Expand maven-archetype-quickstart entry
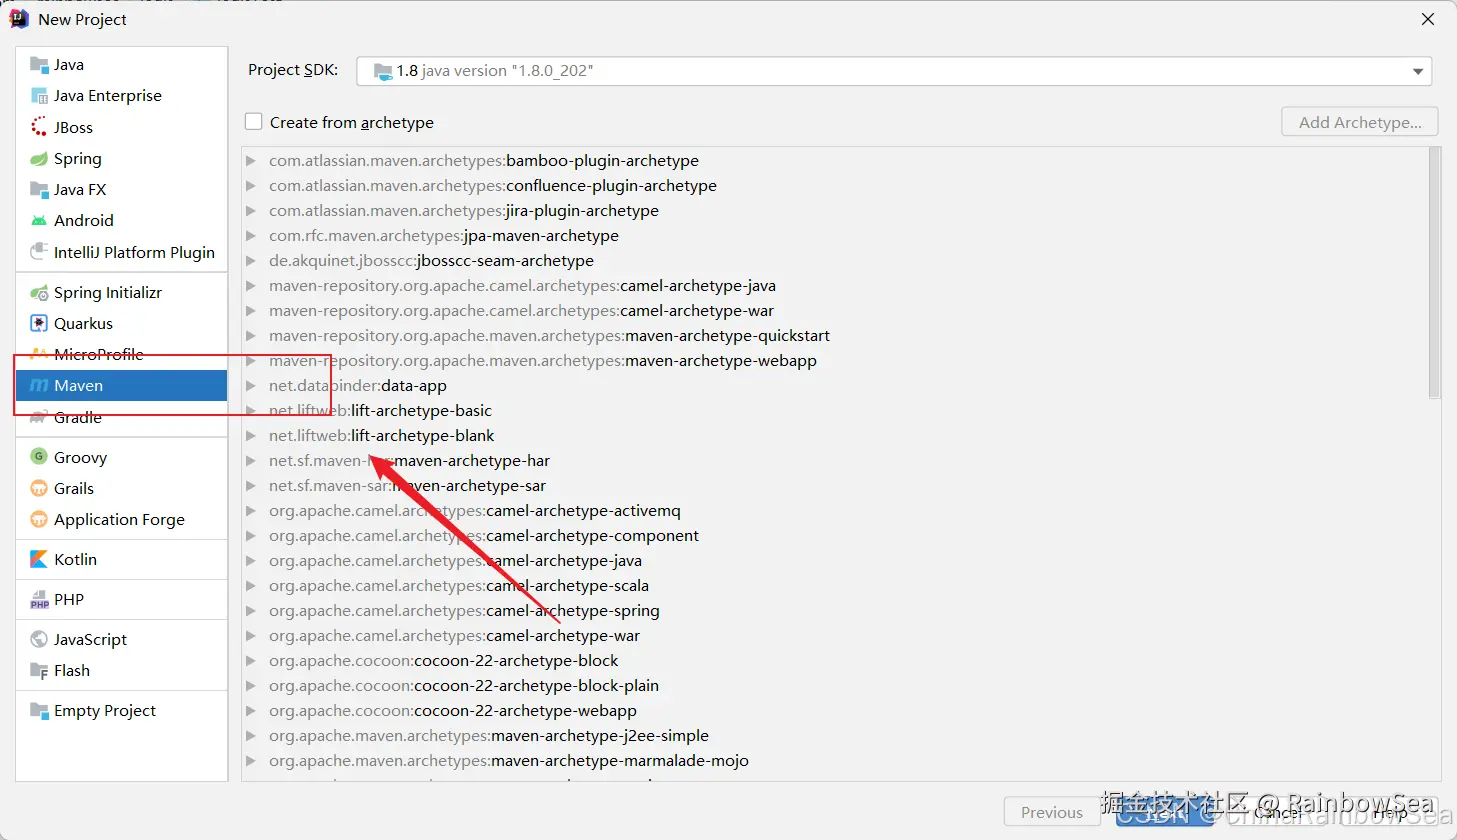1457x840 pixels. 251,336
